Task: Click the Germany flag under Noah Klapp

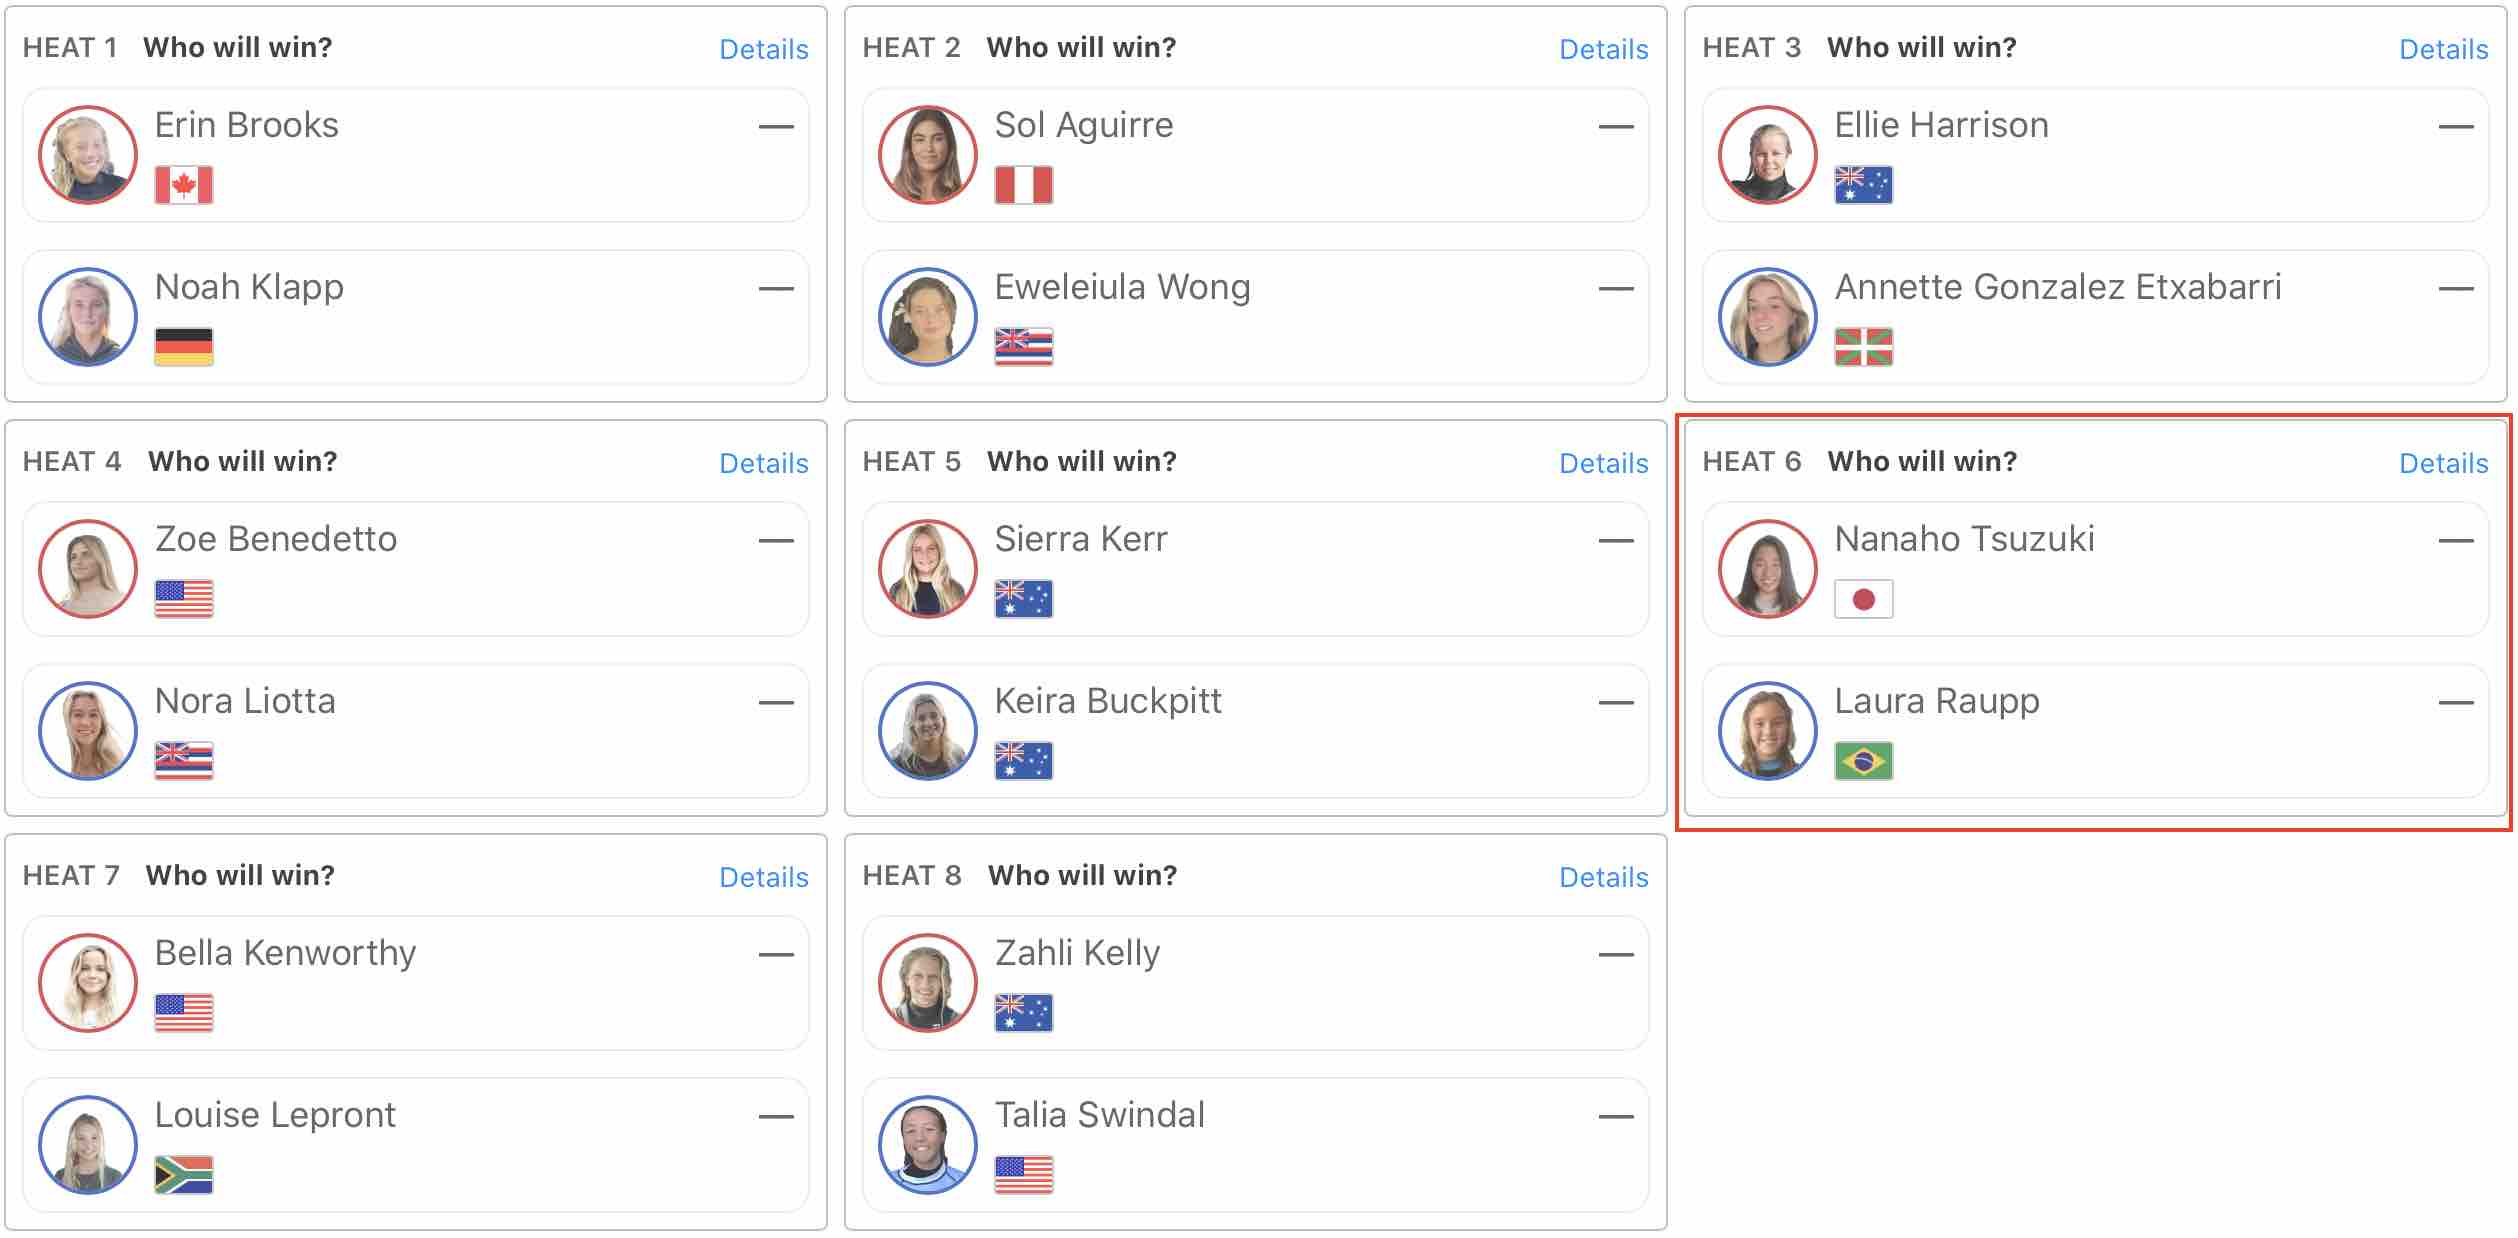Action: point(184,347)
